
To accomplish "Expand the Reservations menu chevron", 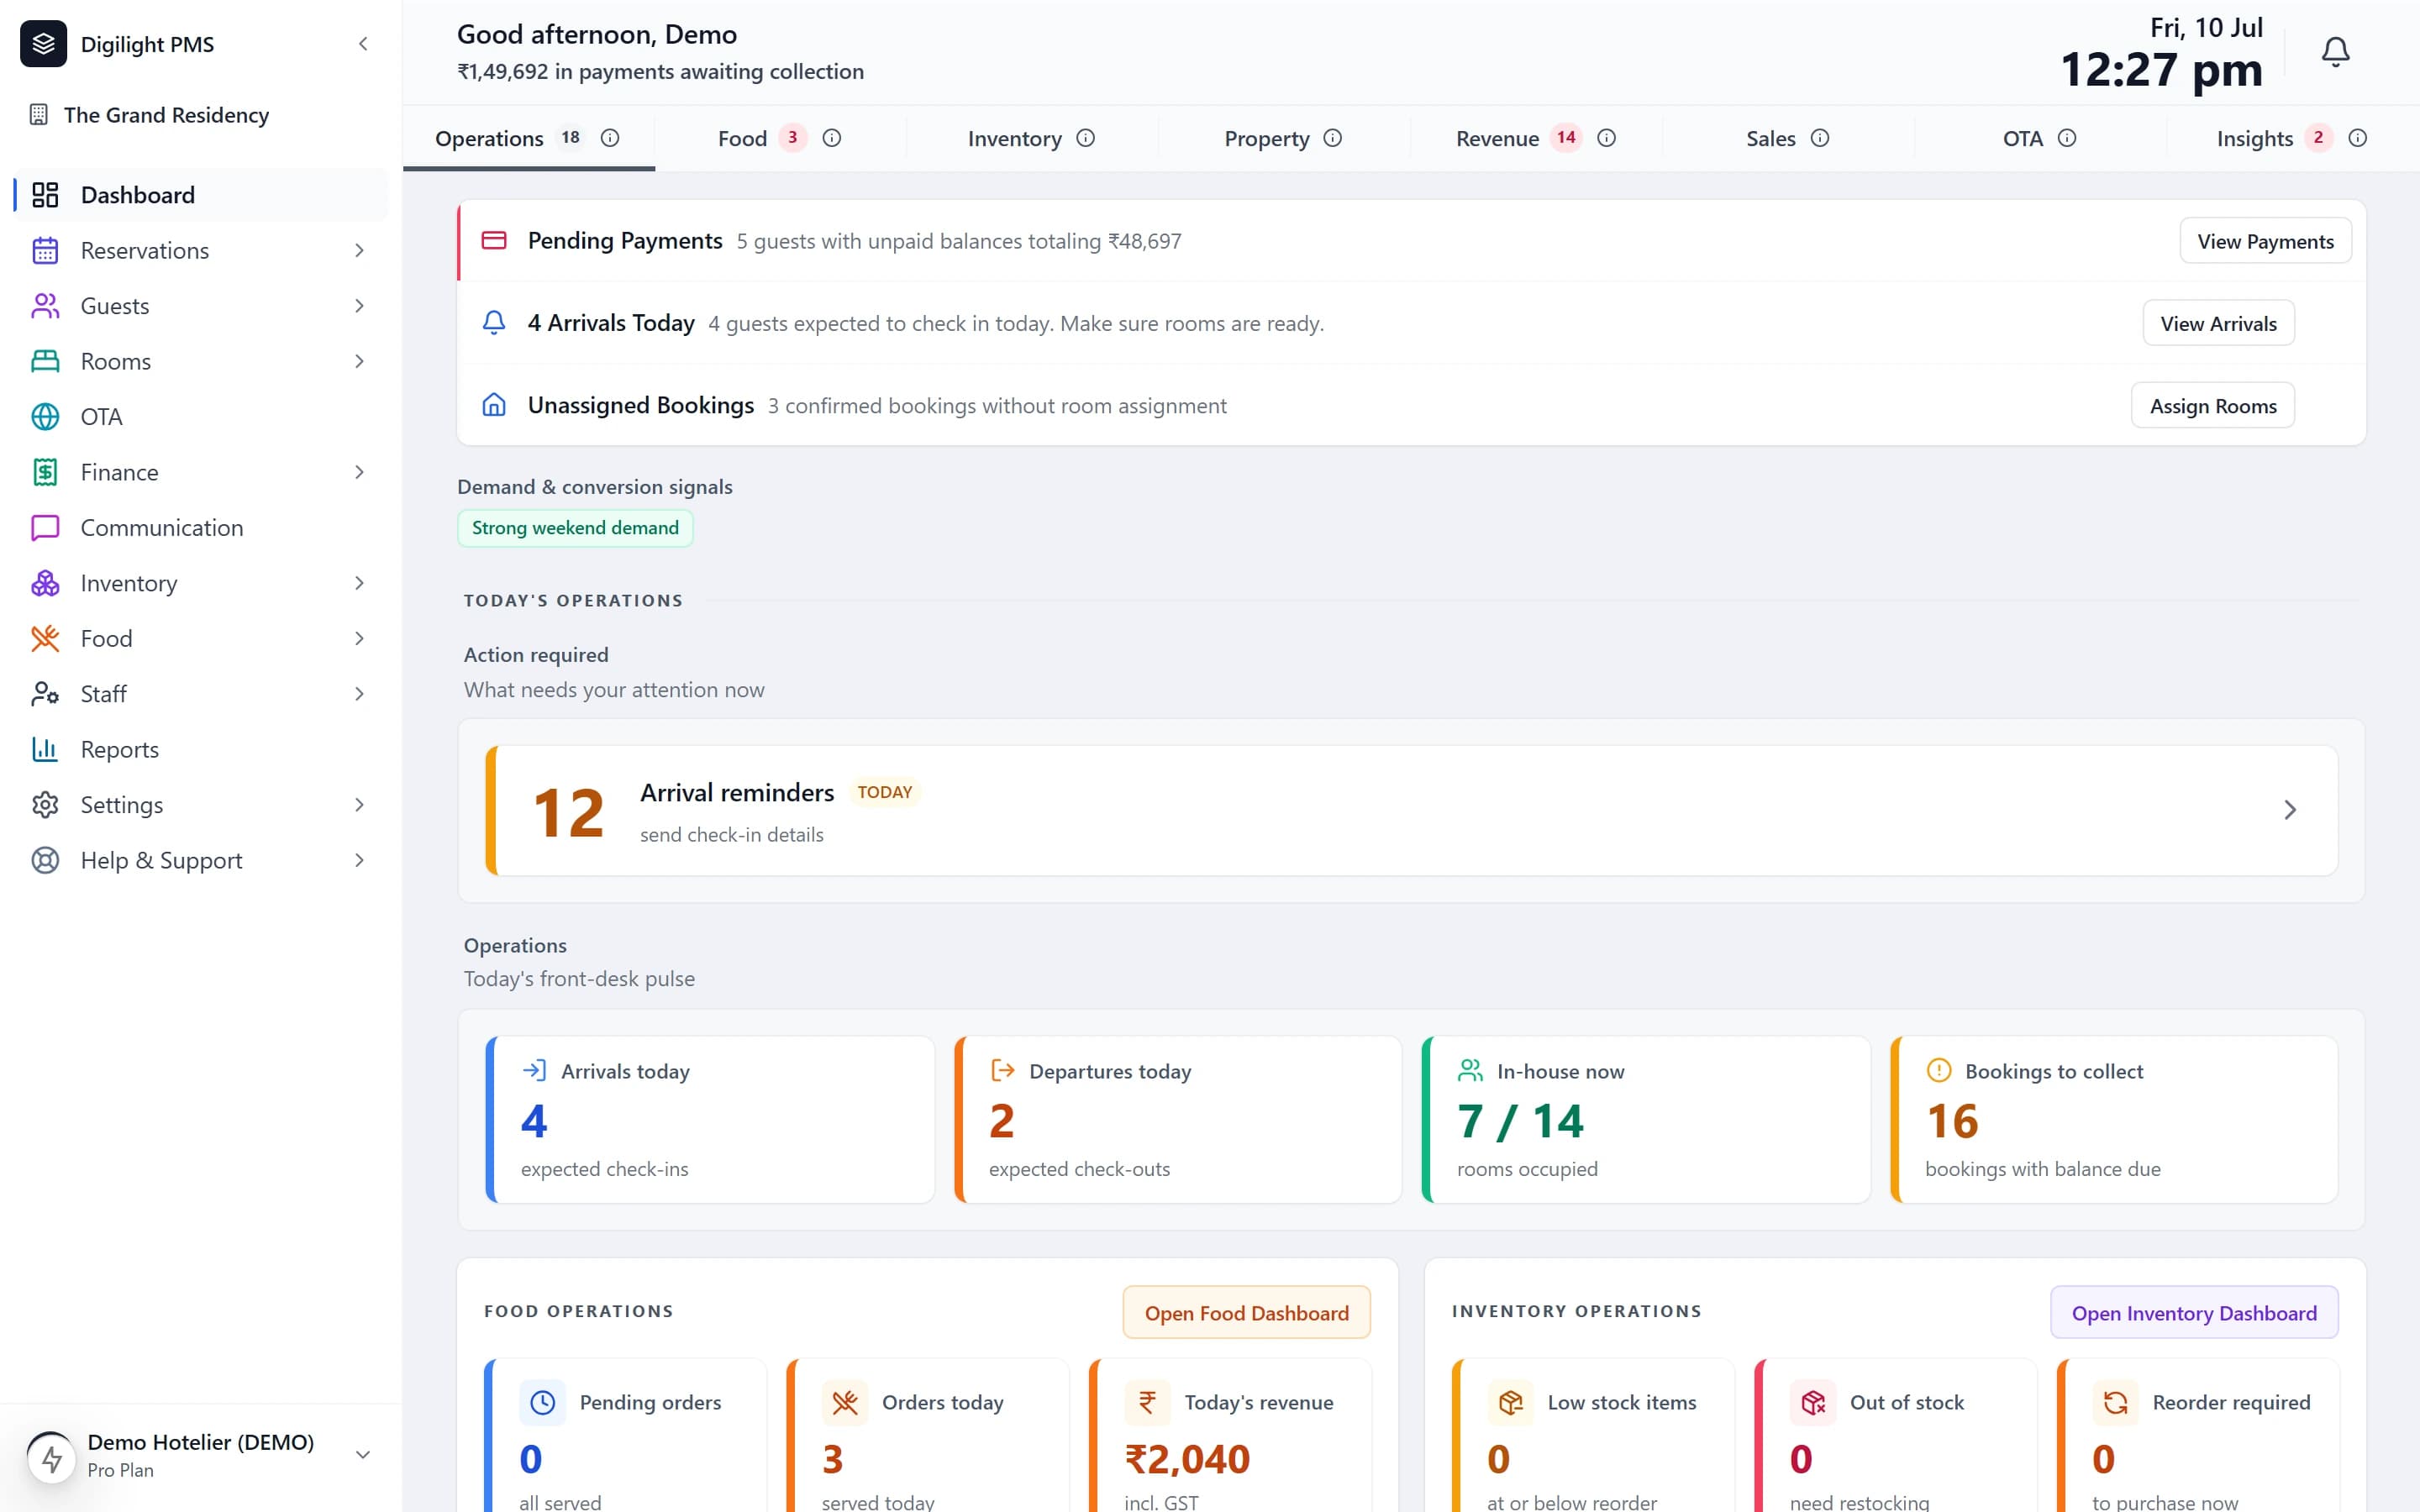I will point(360,250).
